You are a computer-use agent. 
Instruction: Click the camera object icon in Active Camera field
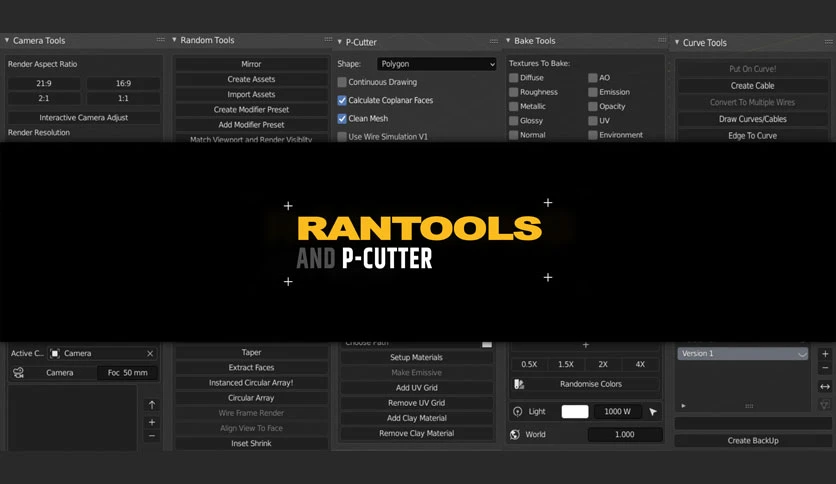click(x=54, y=353)
